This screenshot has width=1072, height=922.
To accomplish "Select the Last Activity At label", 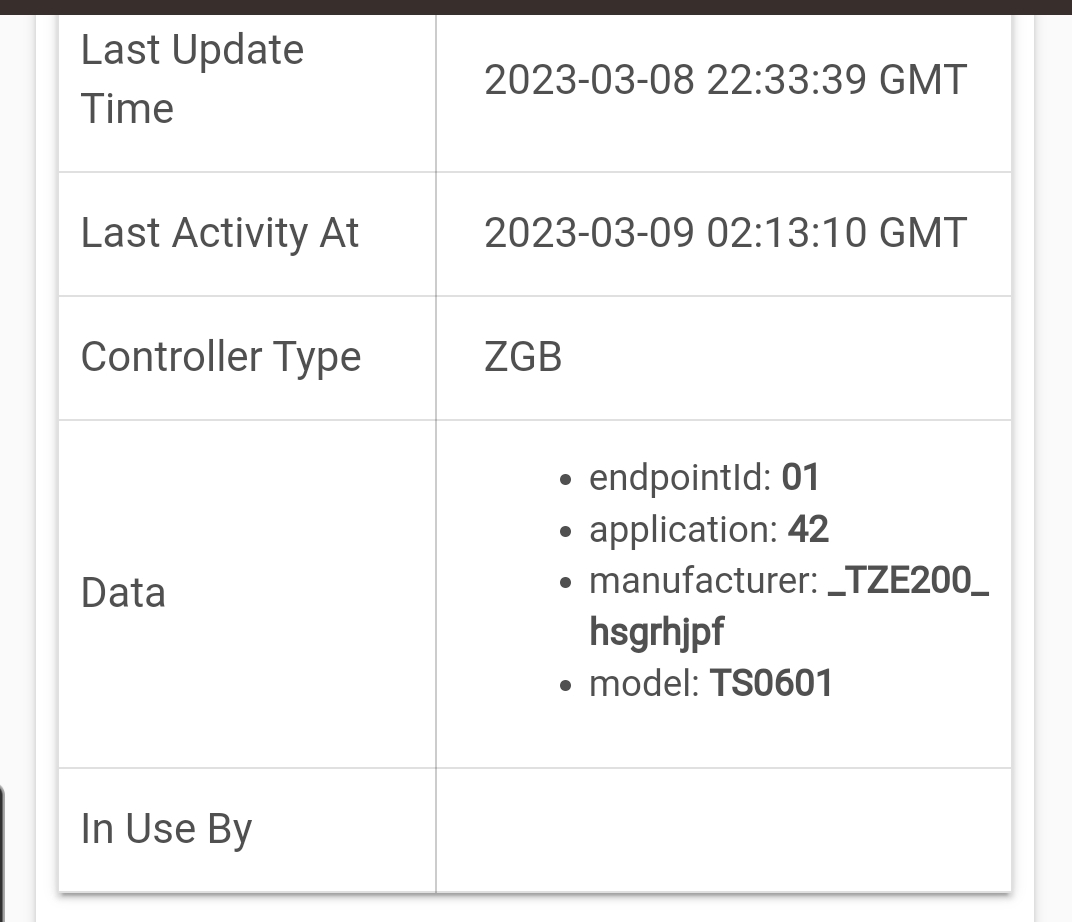I will tap(219, 233).
